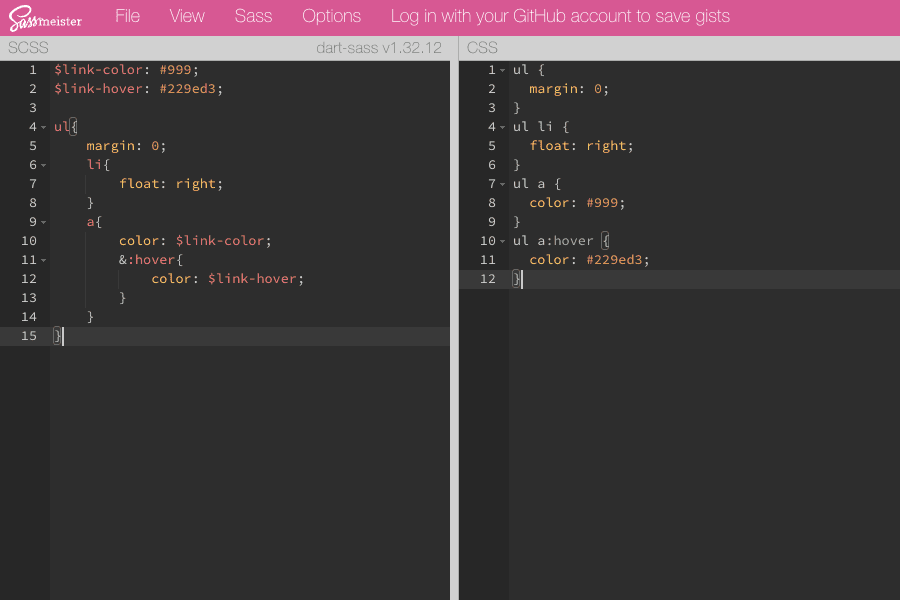The width and height of the screenshot is (900, 600).
Task: Log in with your GitHub account
Action: tap(562, 15)
